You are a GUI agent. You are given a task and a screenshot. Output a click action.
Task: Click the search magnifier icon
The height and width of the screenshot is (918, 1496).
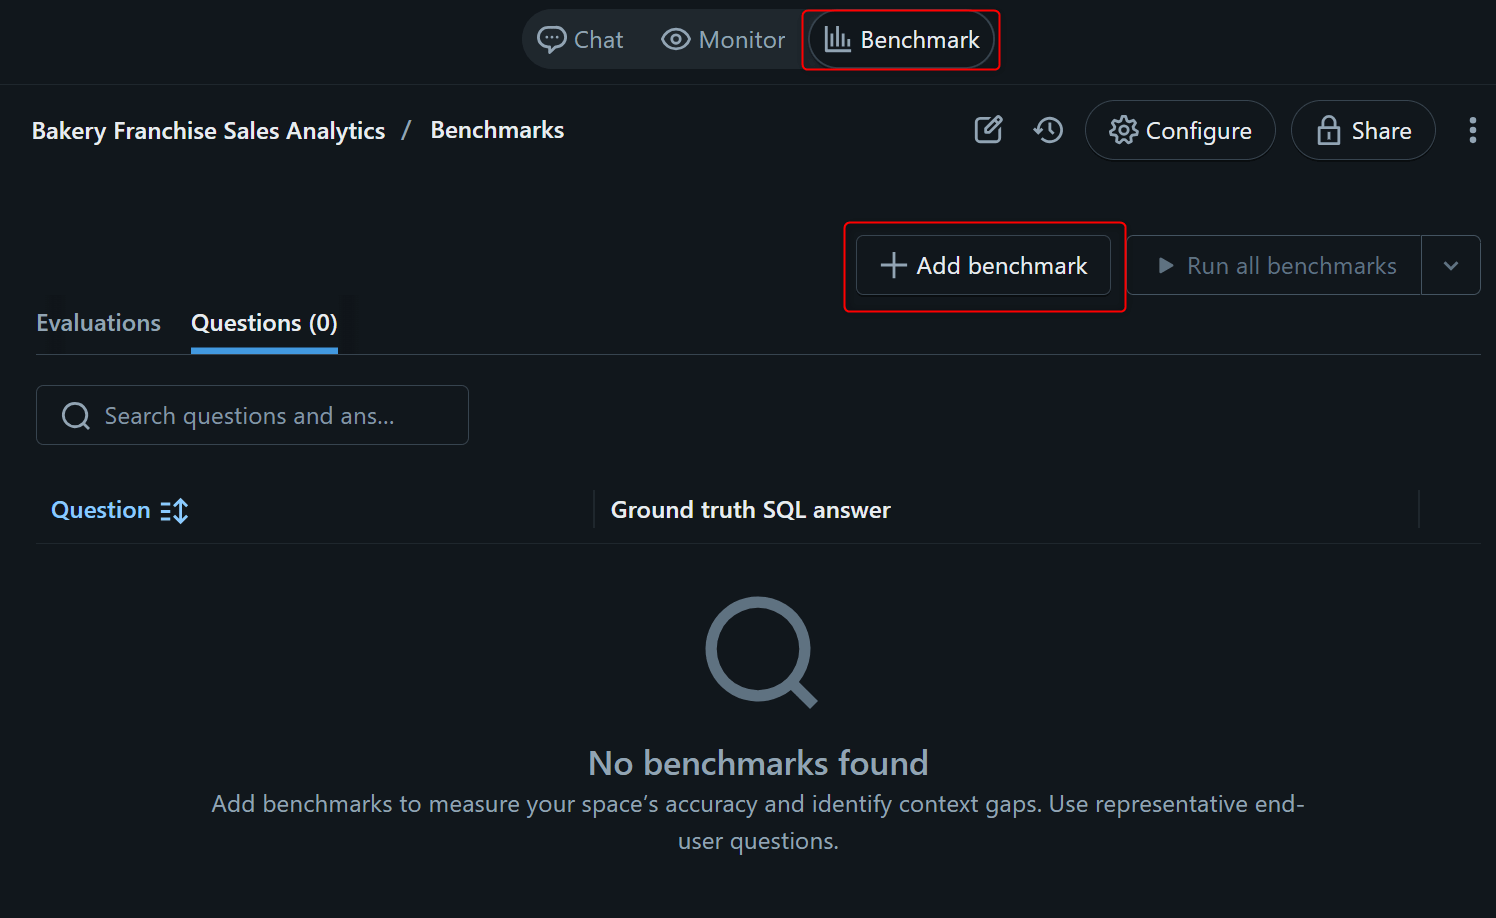click(x=76, y=416)
